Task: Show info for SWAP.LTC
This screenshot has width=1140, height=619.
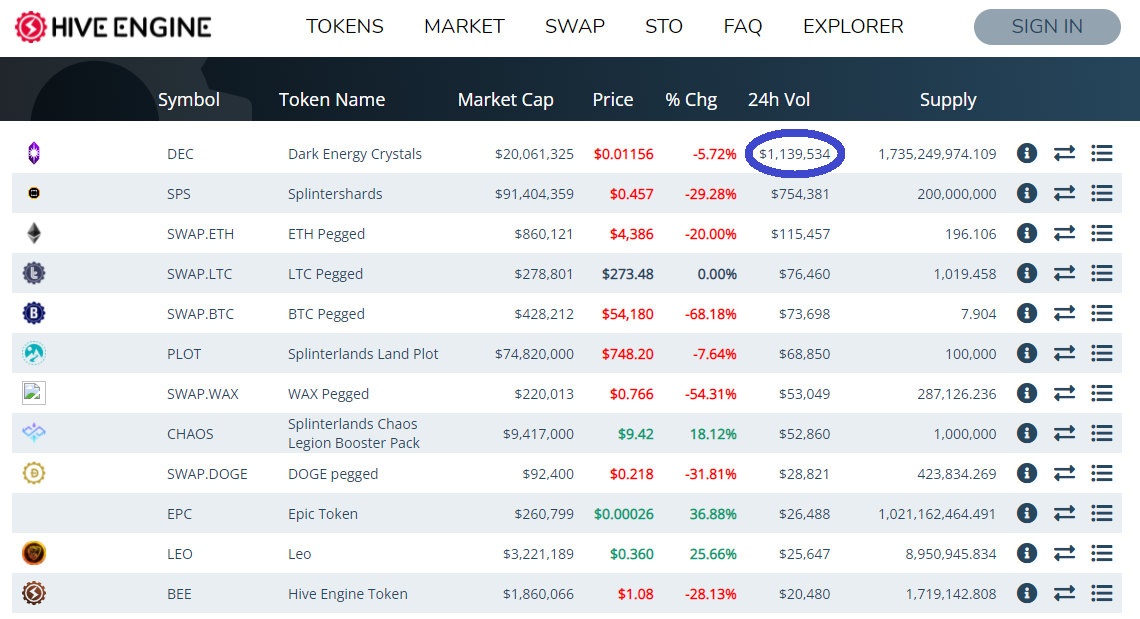Action: pos(1027,273)
